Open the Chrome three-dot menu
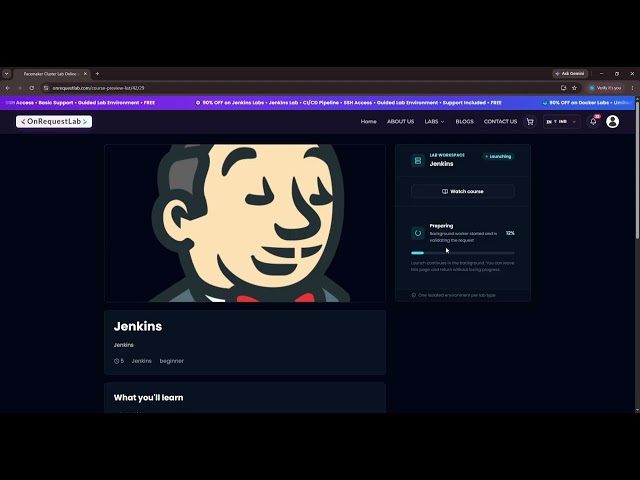The image size is (640, 480). [x=632, y=88]
